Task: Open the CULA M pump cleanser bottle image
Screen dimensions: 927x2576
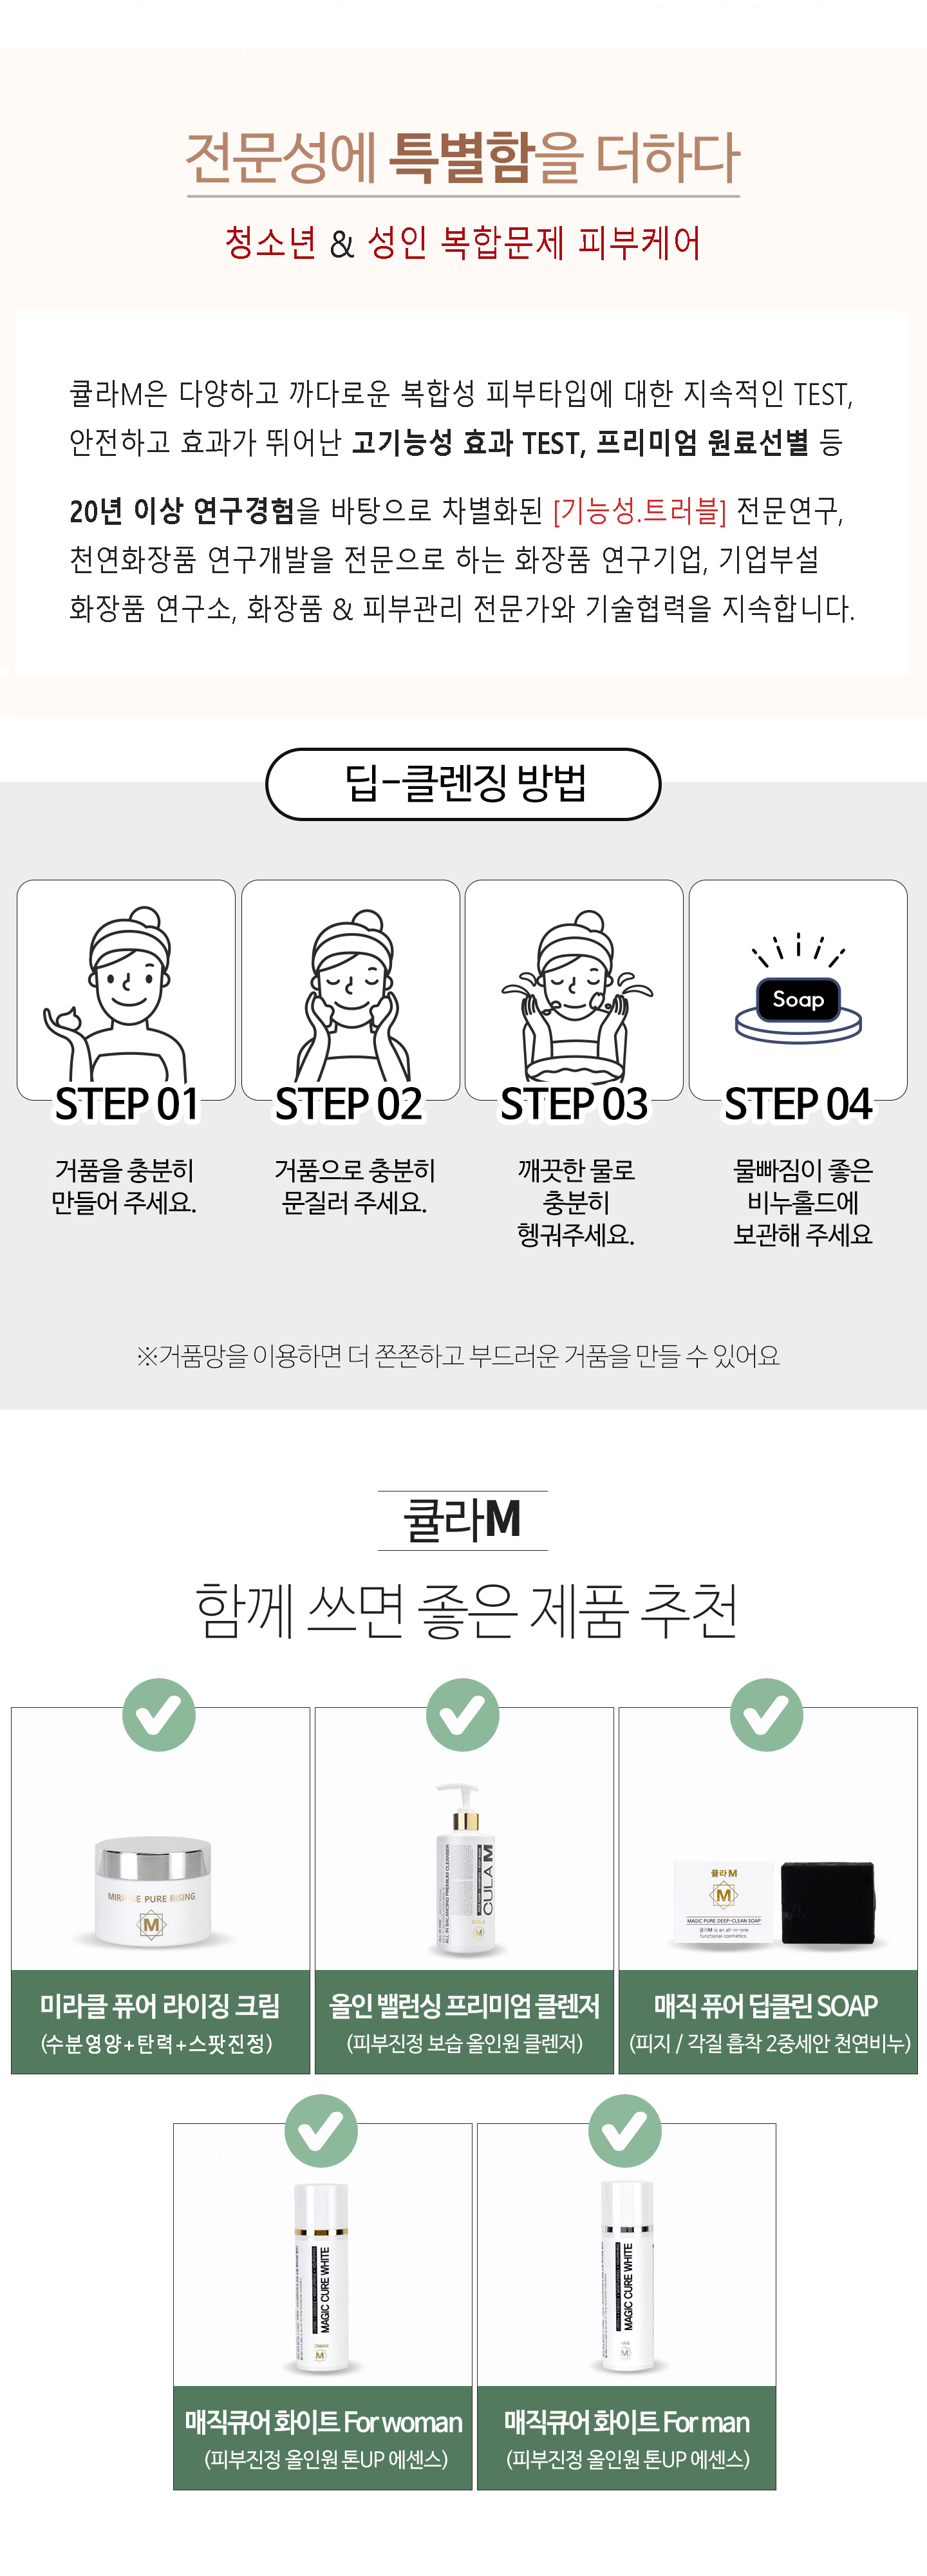Action: [x=466, y=1867]
